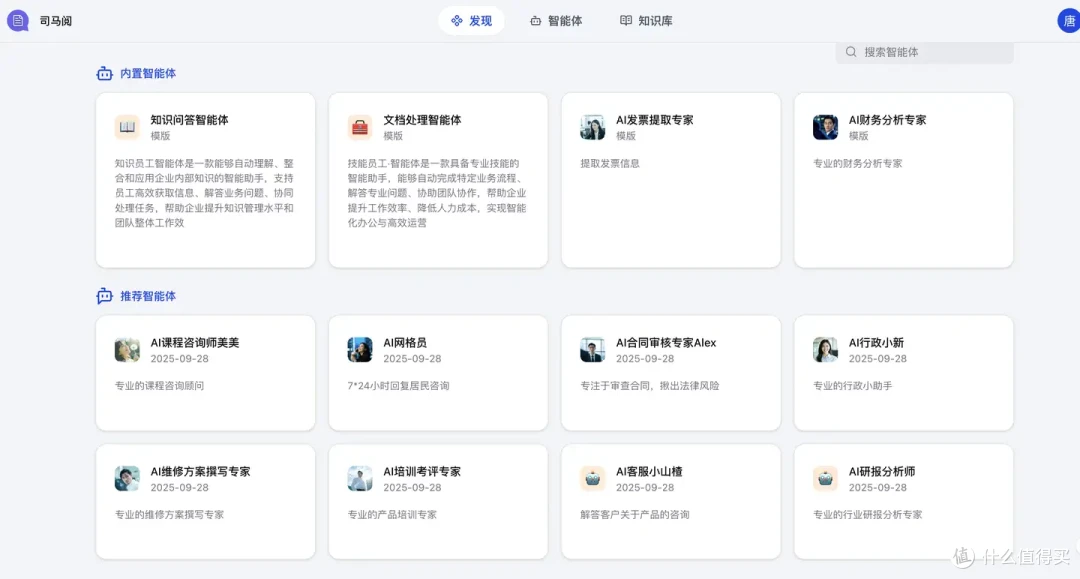
Task: Click the AI研报分析师 title text
Action: point(882,472)
